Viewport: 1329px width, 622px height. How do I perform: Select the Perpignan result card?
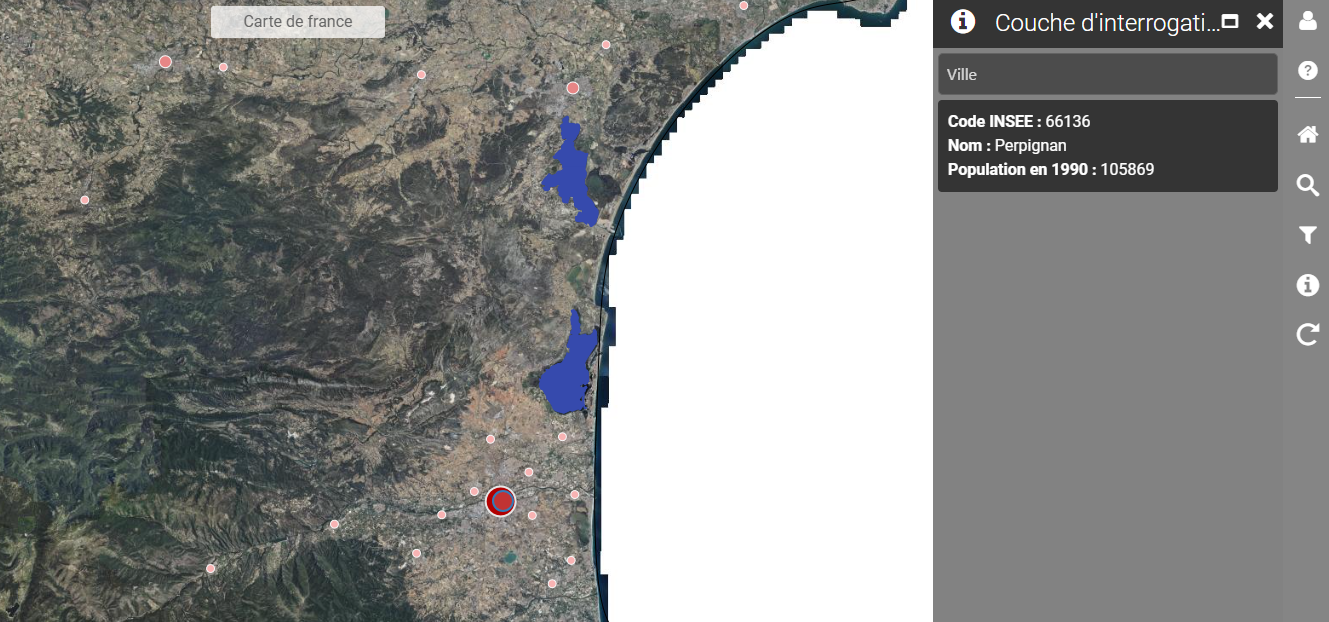(1107, 145)
